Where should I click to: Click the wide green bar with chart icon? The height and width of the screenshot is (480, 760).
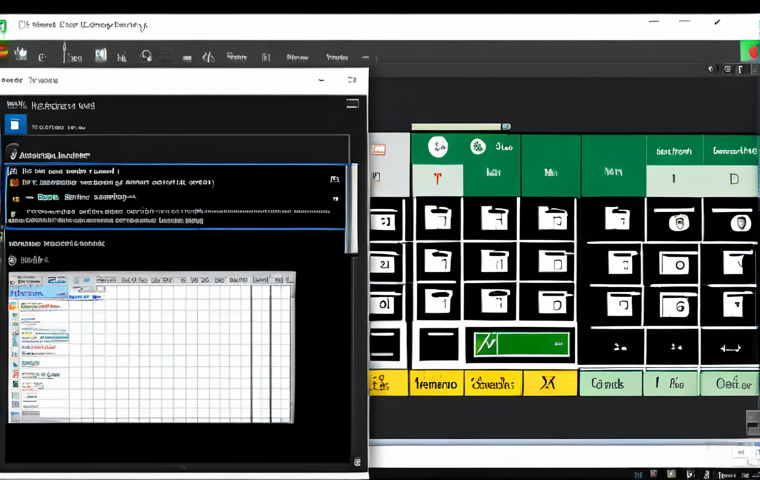521,344
